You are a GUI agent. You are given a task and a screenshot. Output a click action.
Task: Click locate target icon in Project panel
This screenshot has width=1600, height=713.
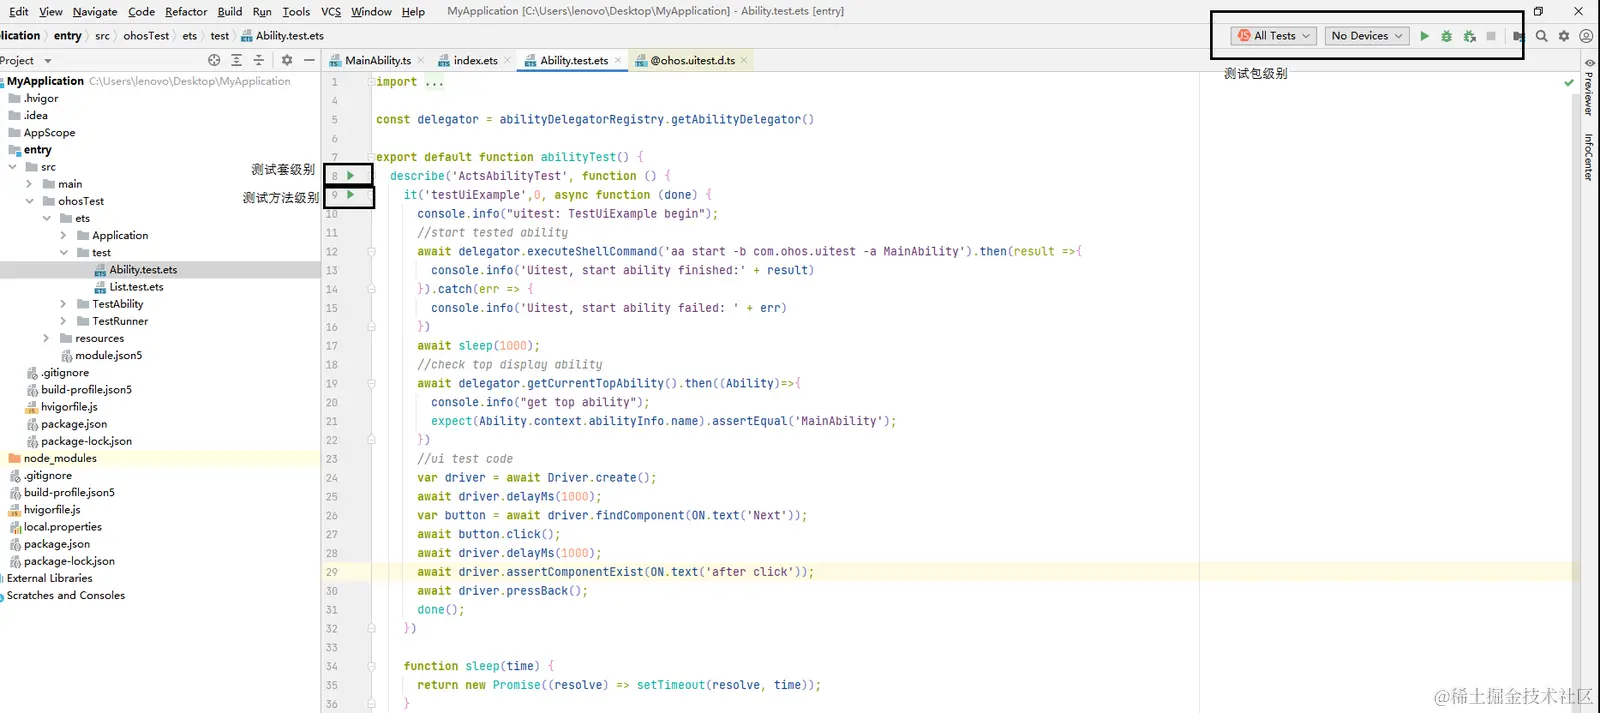tap(214, 60)
